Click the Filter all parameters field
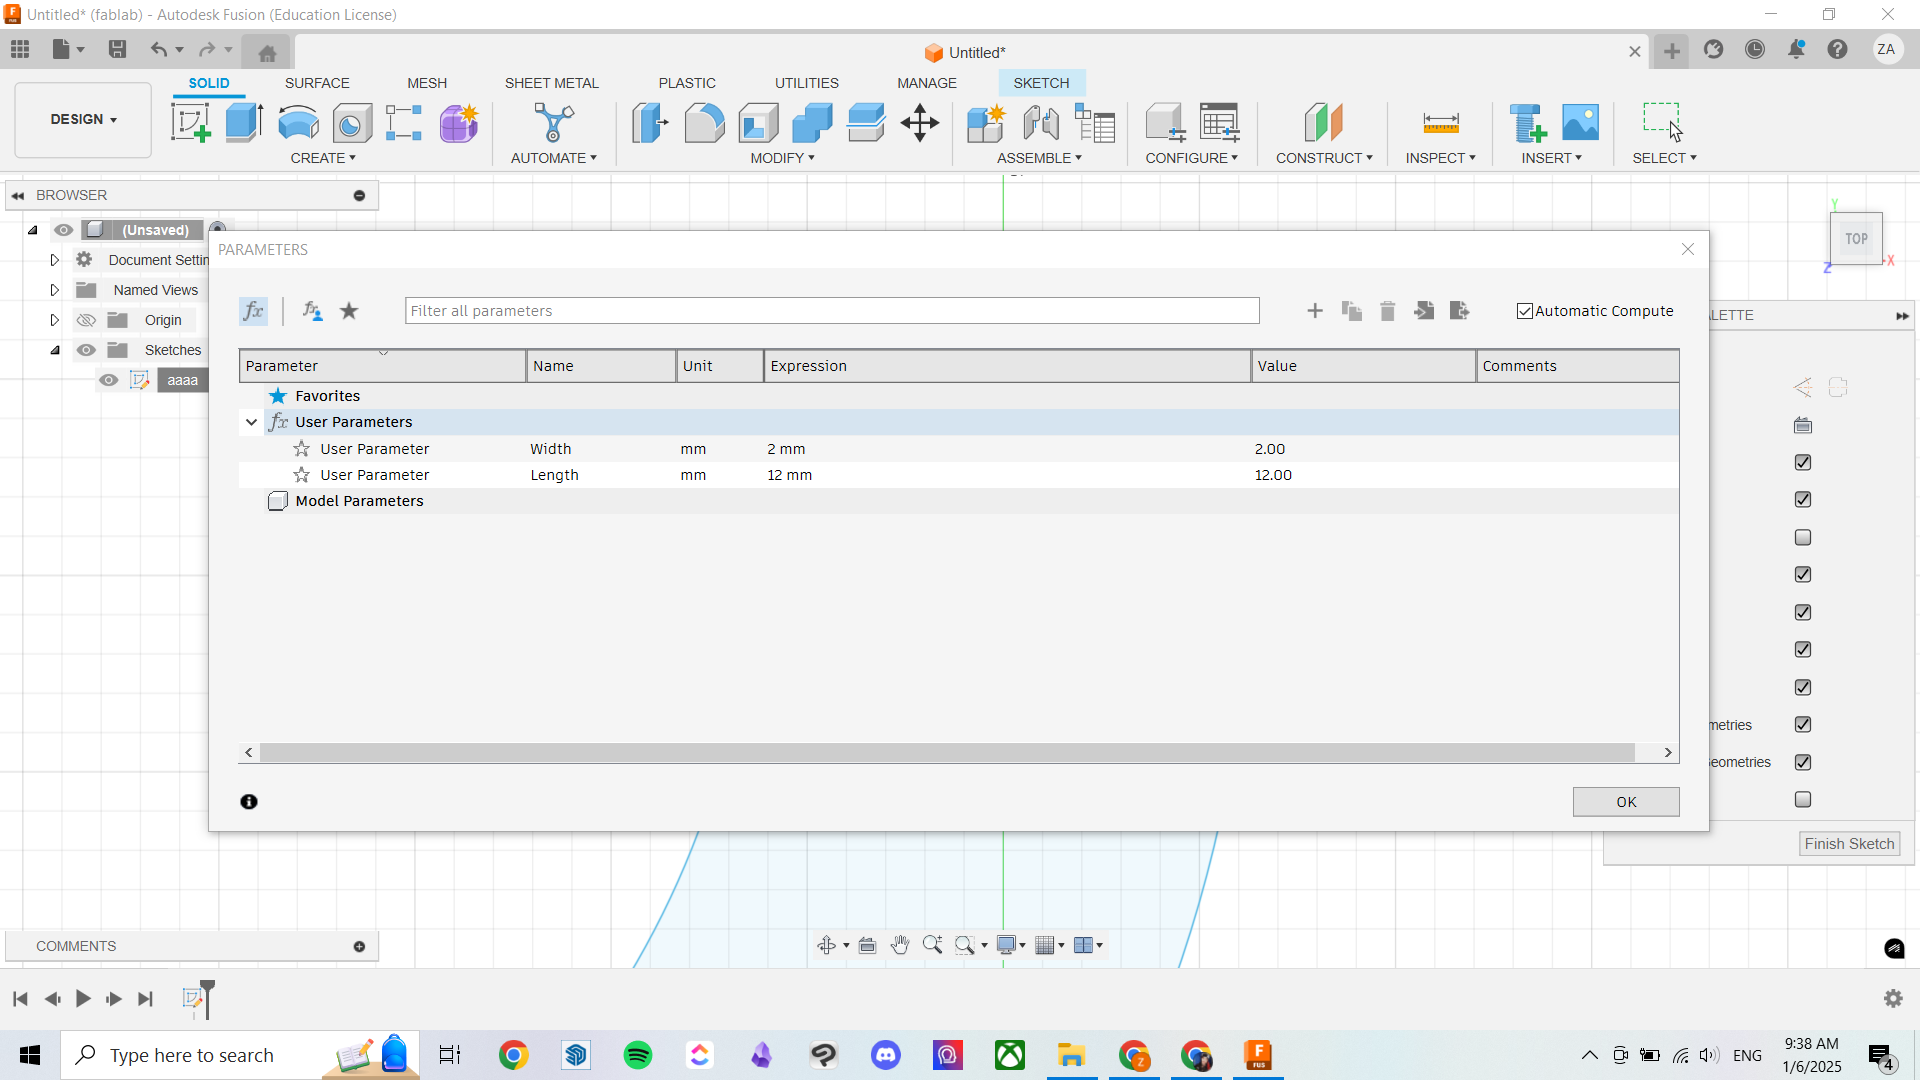This screenshot has height=1080, width=1920. tap(832, 311)
